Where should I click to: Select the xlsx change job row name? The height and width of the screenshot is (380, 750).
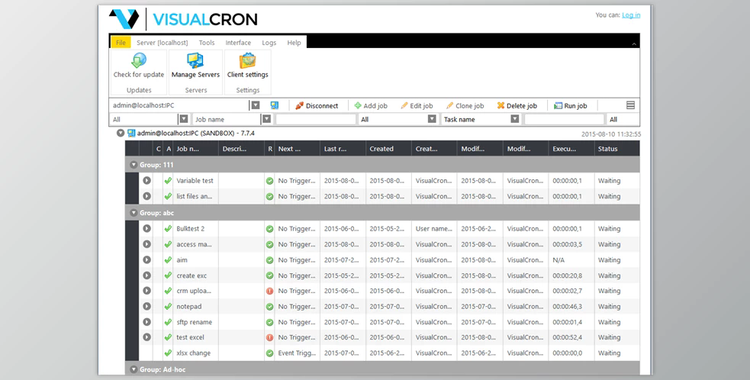click(x=193, y=353)
